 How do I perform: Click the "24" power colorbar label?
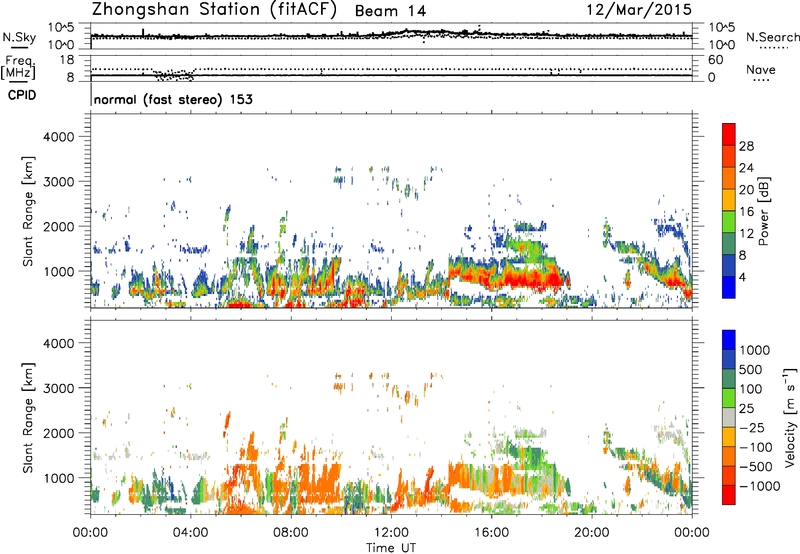[x=746, y=168]
